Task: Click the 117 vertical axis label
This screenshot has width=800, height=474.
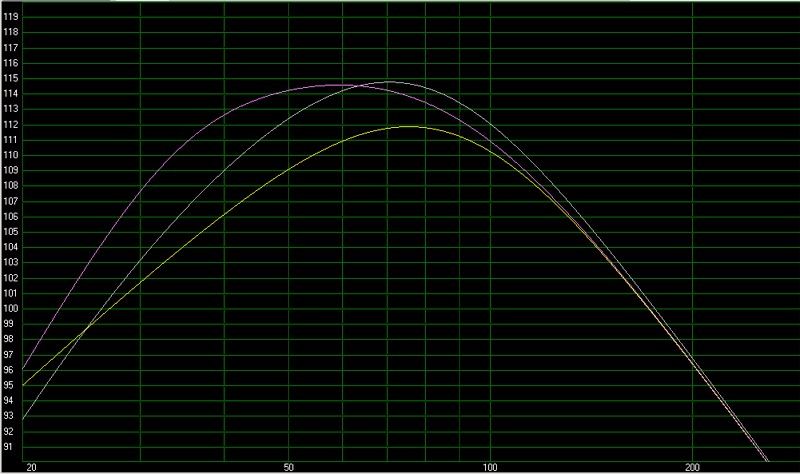Action: pyautogui.click(x=11, y=48)
